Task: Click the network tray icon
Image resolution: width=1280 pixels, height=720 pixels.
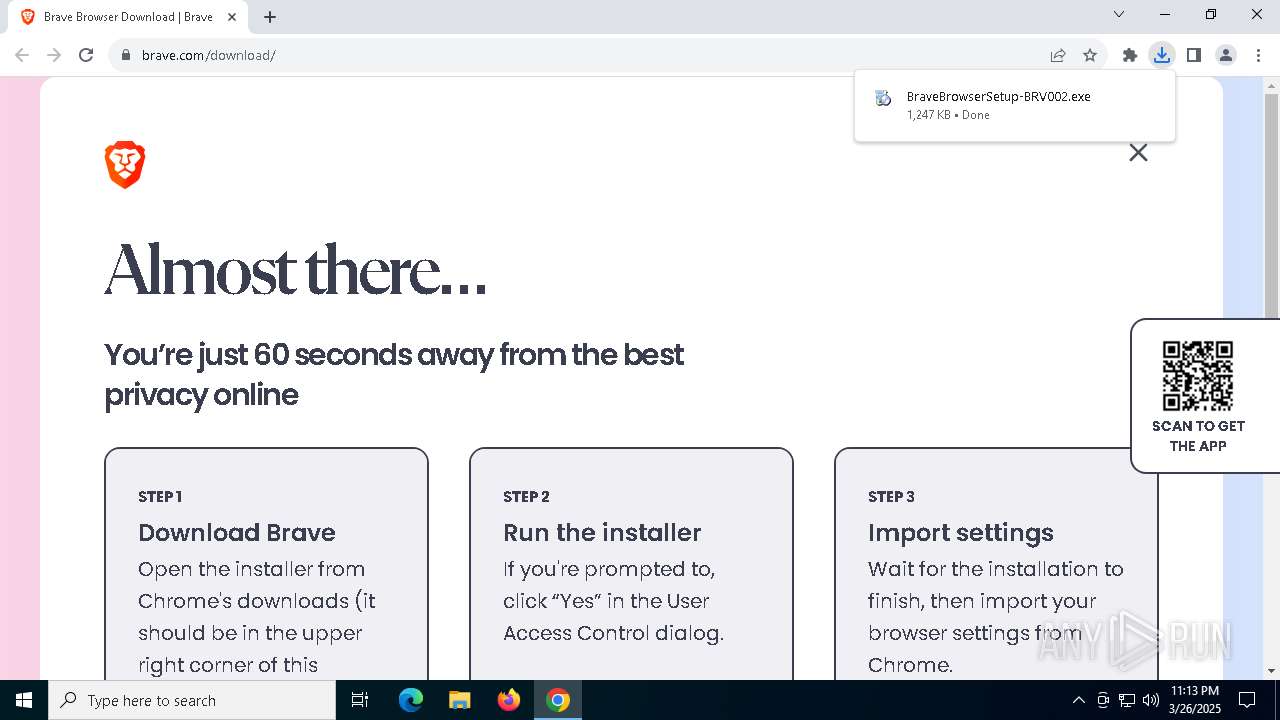Action: click(1127, 700)
